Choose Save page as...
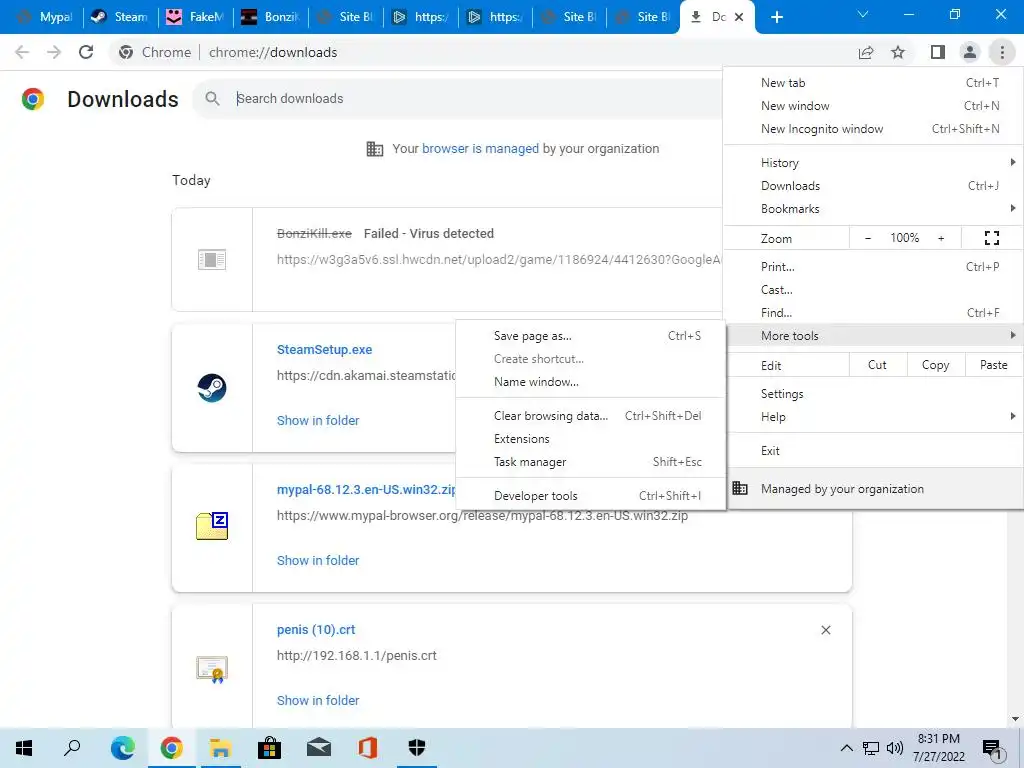1024x768 pixels. (590, 336)
